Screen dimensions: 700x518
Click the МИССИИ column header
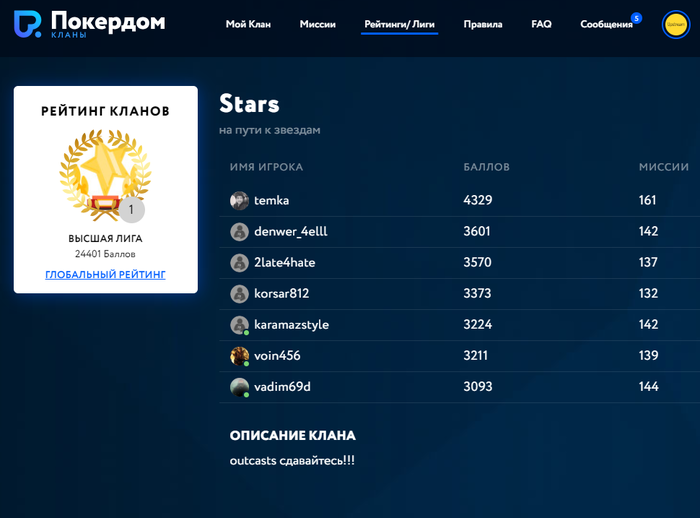664,167
